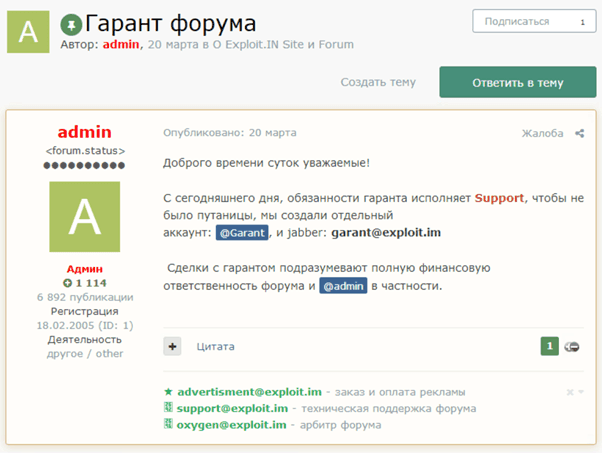The width and height of the screenshot is (602, 453).
Task: Click the Цитата quote link
Action: (x=215, y=346)
